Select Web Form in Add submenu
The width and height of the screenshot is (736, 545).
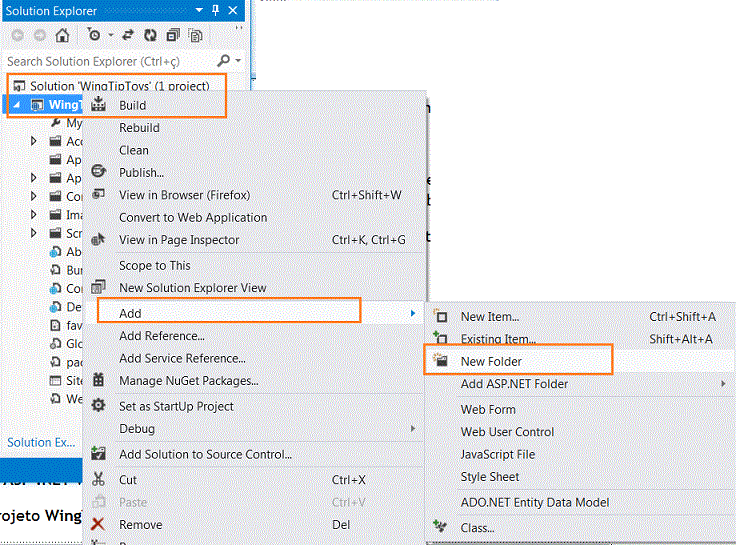[488, 410]
